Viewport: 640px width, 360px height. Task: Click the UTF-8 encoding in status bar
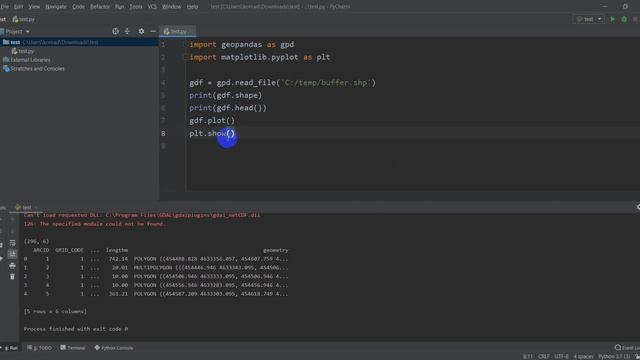[561, 356]
